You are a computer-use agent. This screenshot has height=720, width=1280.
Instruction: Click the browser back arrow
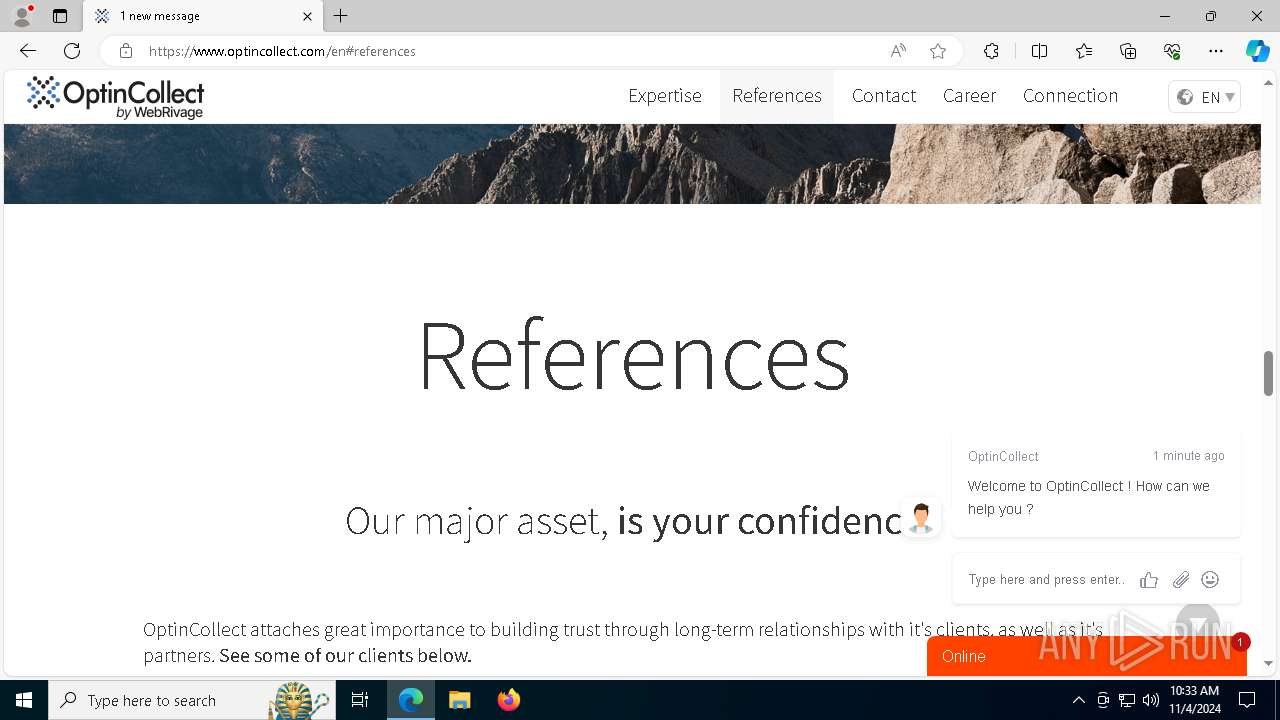[x=28, y=51]
